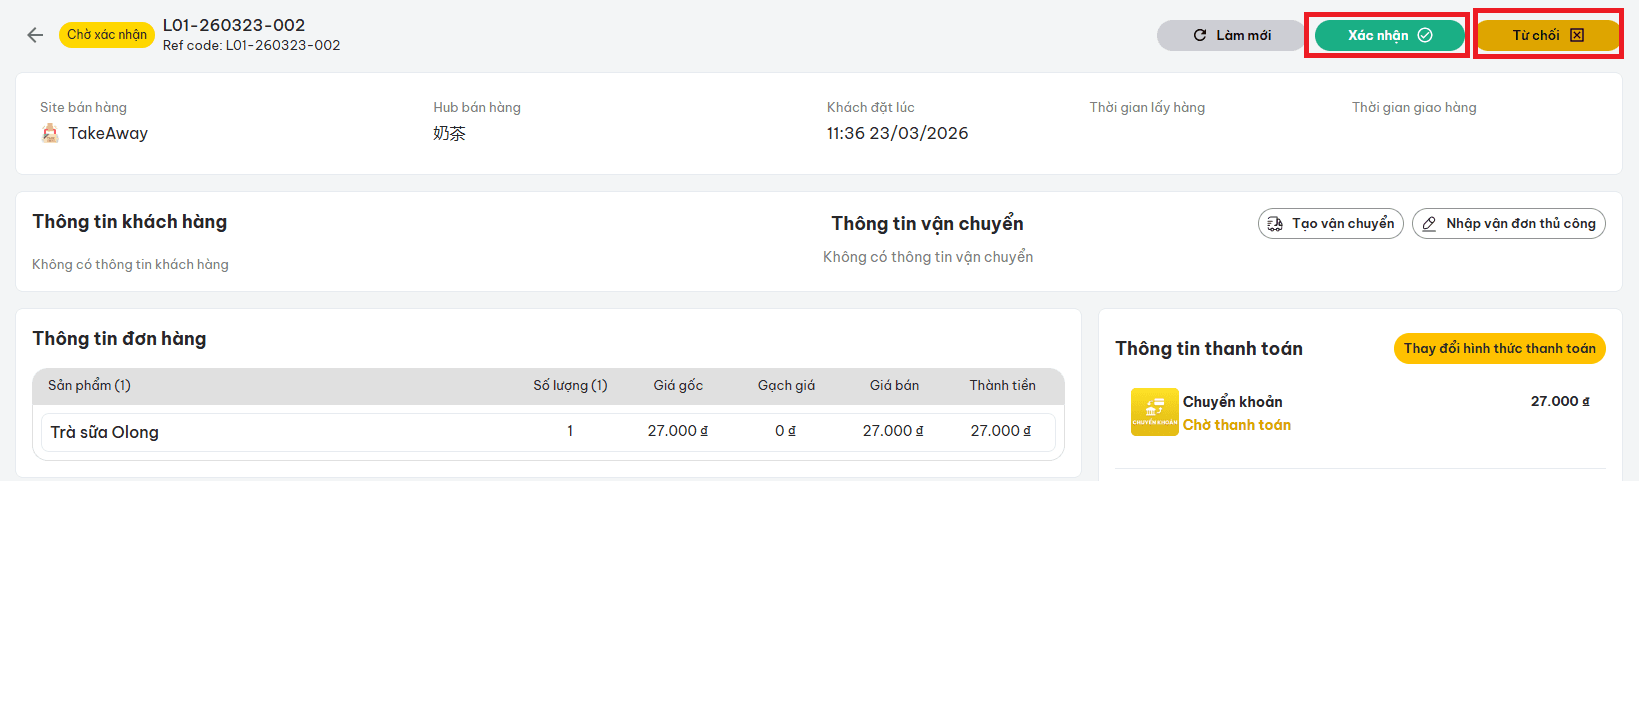Image resolution: width=1639 pixels, height=710 pixels.
Task: Click quantity value 1 for Trà sữa Olong
Action: click(x=570, y=431)
